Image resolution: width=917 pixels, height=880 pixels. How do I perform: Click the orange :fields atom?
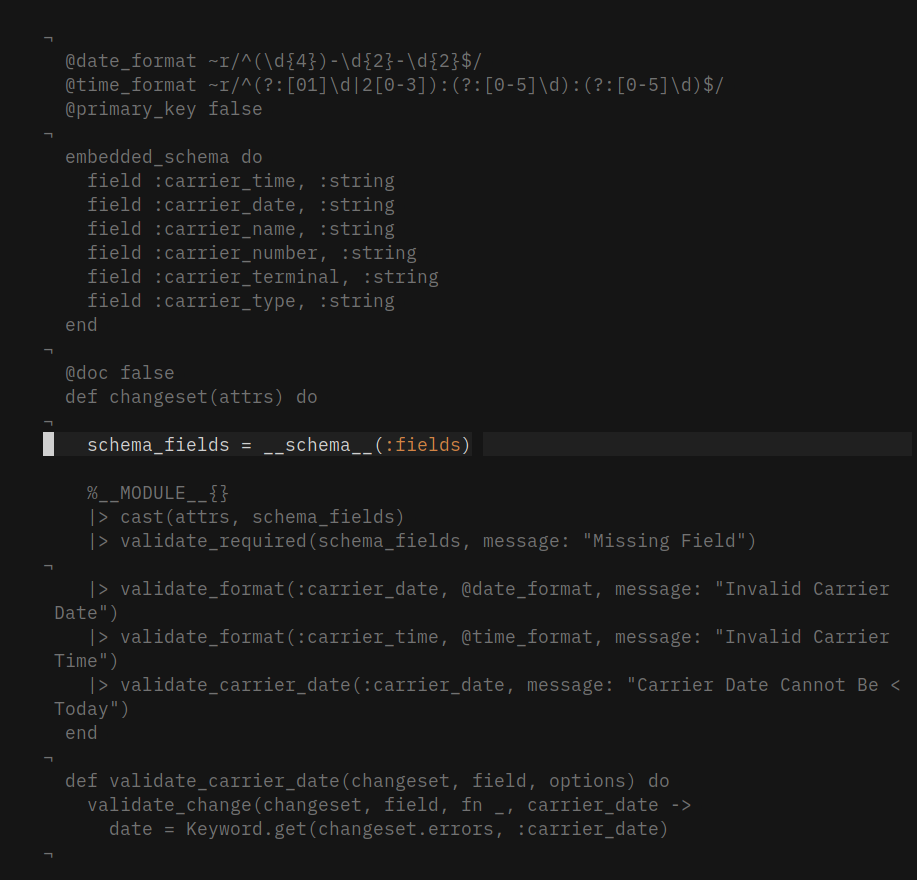(x=427, y=445)
